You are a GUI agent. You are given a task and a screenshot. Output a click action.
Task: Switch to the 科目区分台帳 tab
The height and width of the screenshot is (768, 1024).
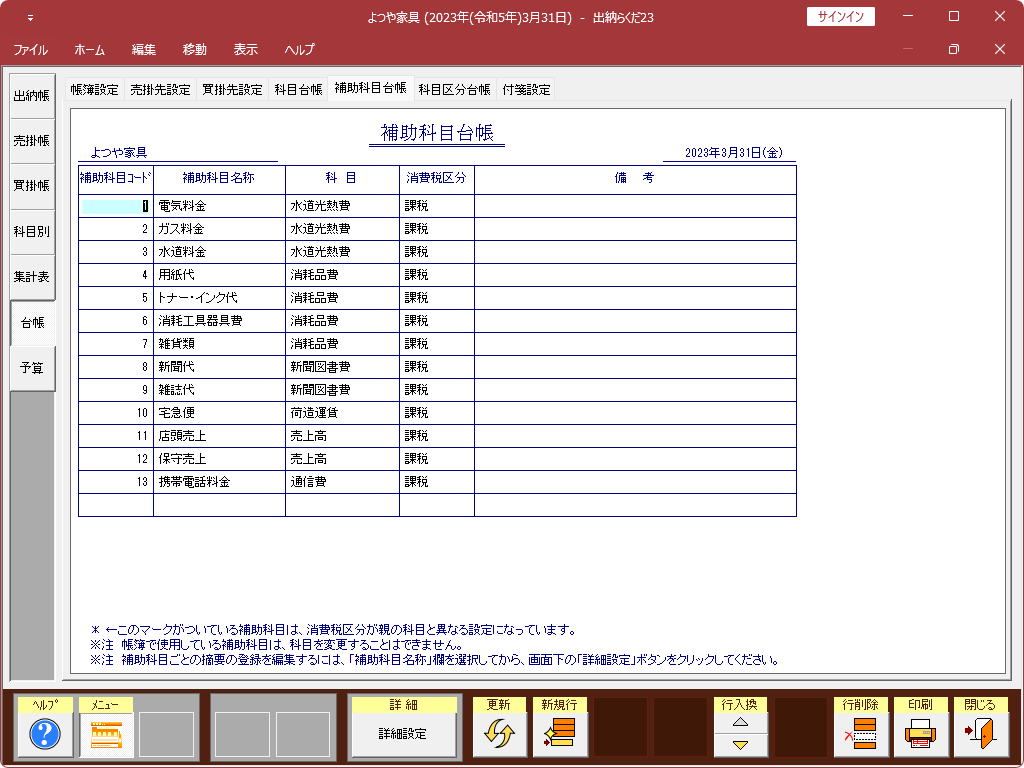[x=455, y=89]
